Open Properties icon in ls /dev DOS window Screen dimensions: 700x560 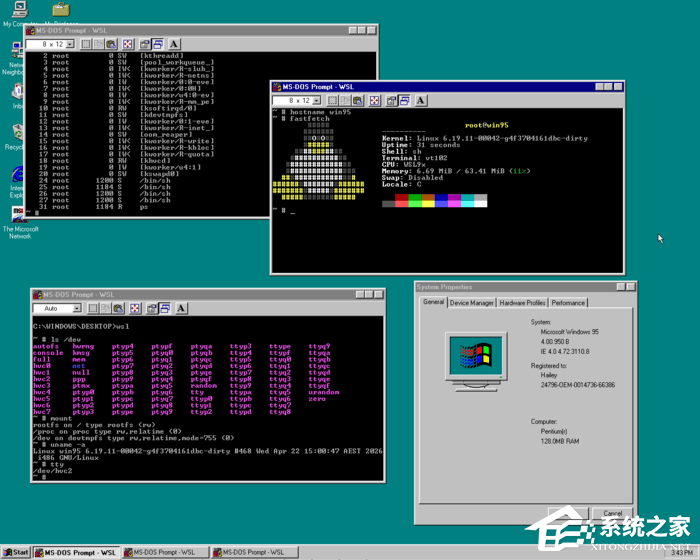pos(152,308)
